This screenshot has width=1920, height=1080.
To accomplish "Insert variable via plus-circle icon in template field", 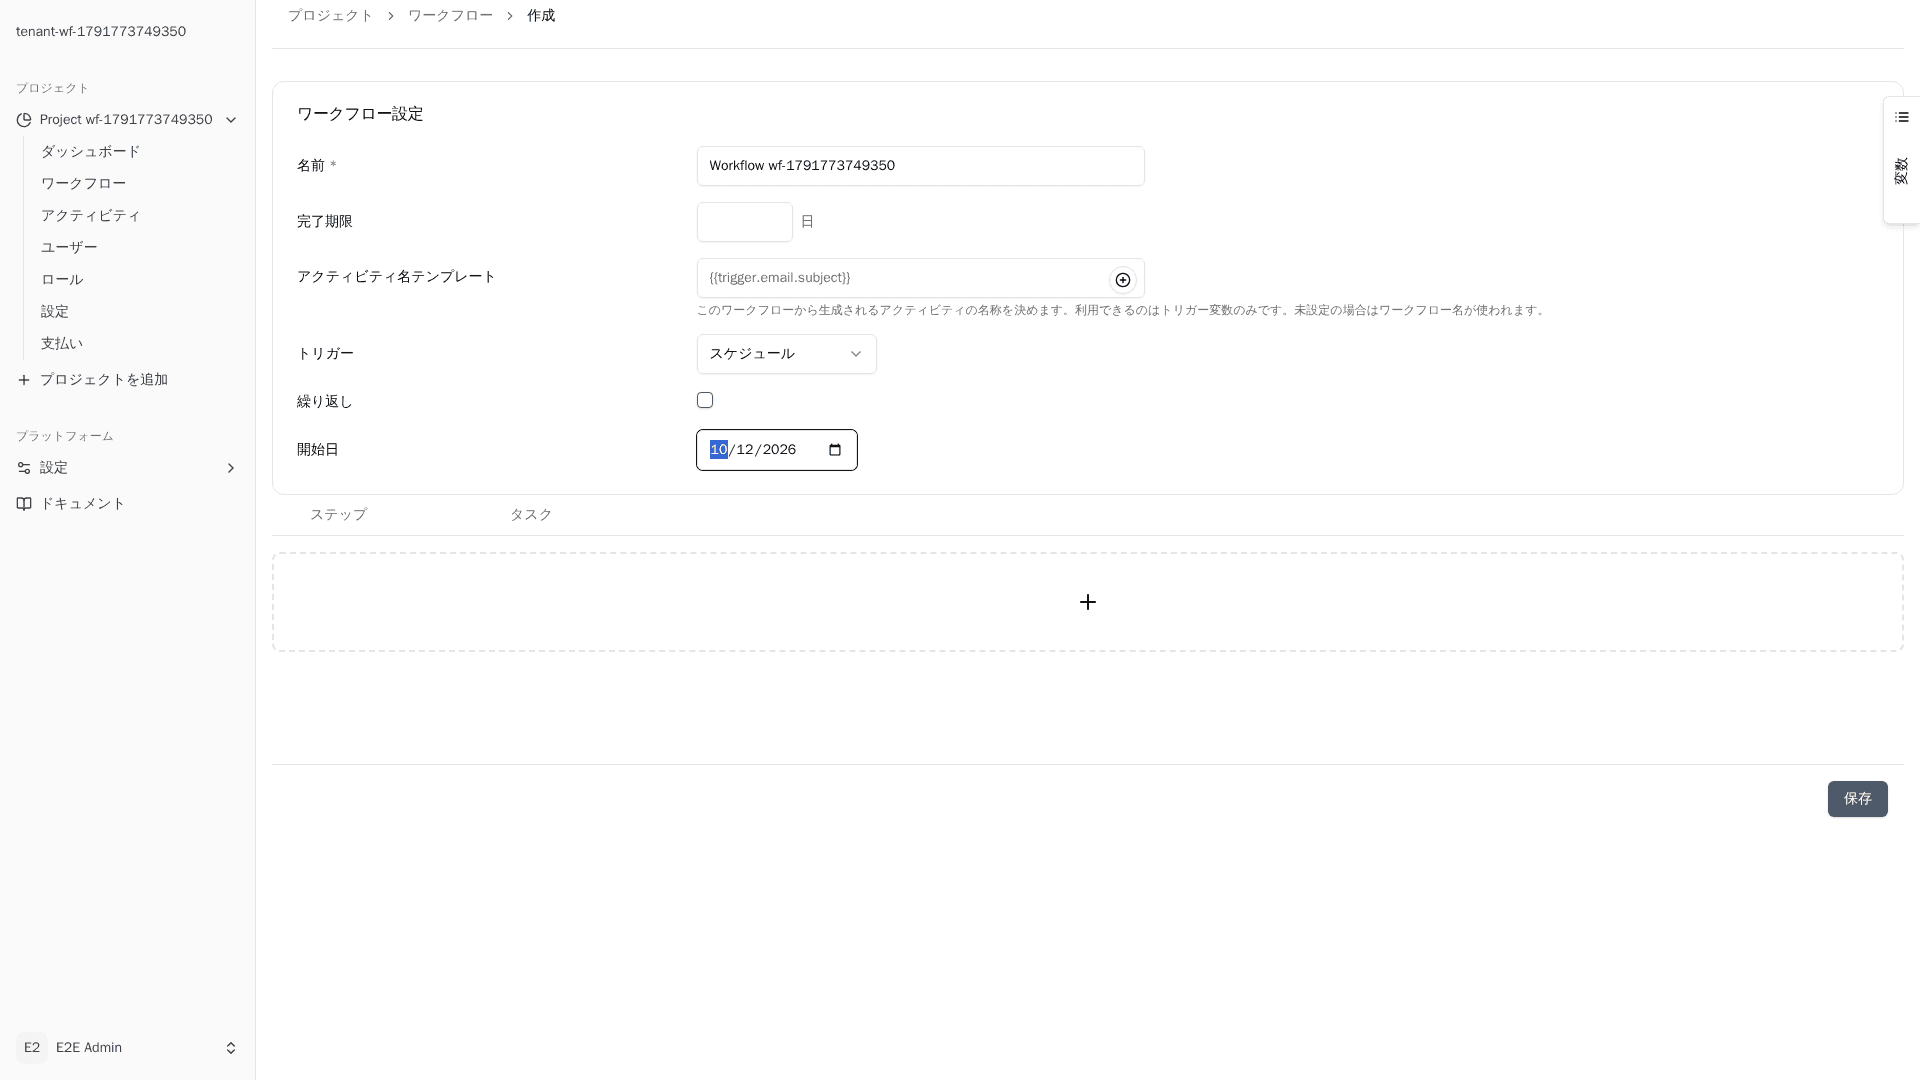I will (1123, 280).
